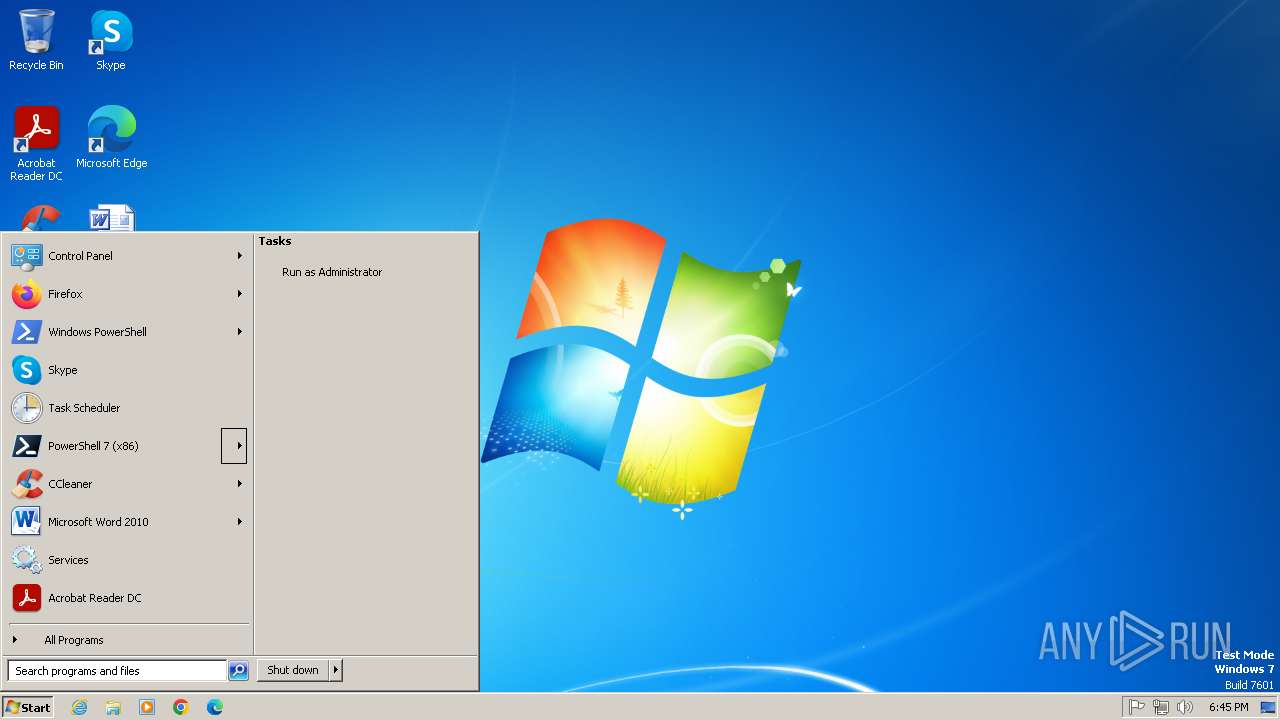Click the Microsoft Word 2010 icon
Image resolution: width=1280 pixels, height=720 pixels.
[26, 522]
